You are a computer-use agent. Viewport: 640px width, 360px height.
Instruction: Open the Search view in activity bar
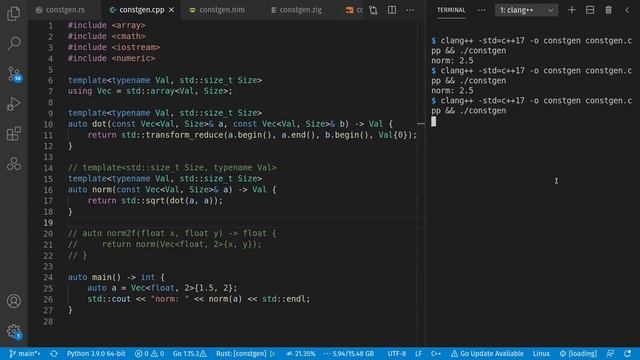point(13,43)
